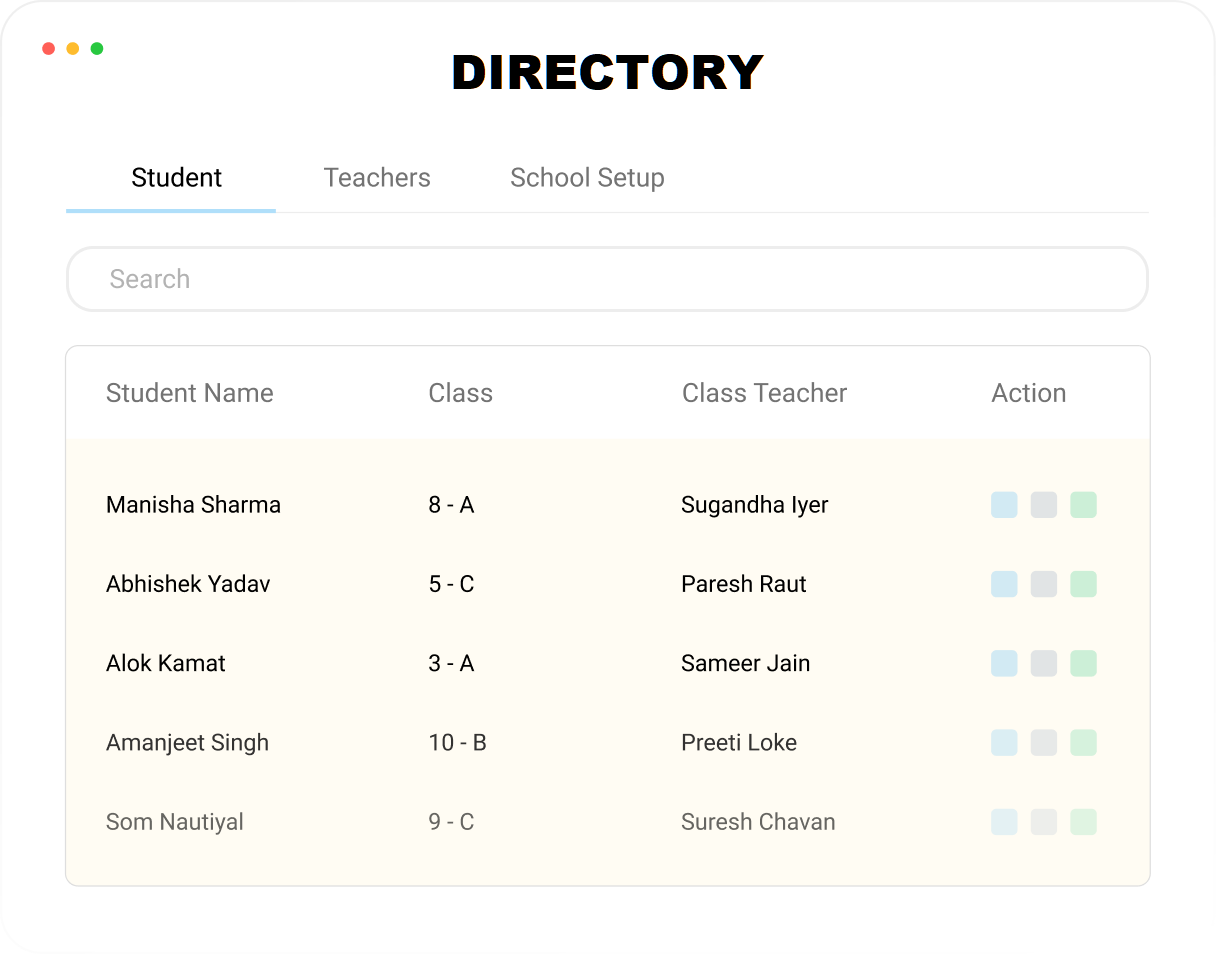Click the Class column header

click(460, 393)
